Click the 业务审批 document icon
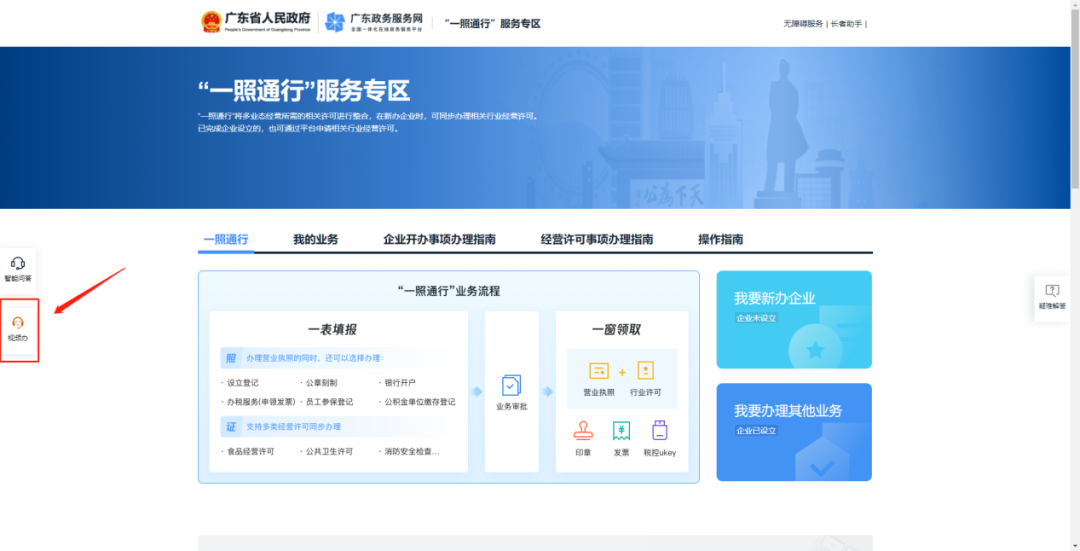1080x551 pixels. 512,385
